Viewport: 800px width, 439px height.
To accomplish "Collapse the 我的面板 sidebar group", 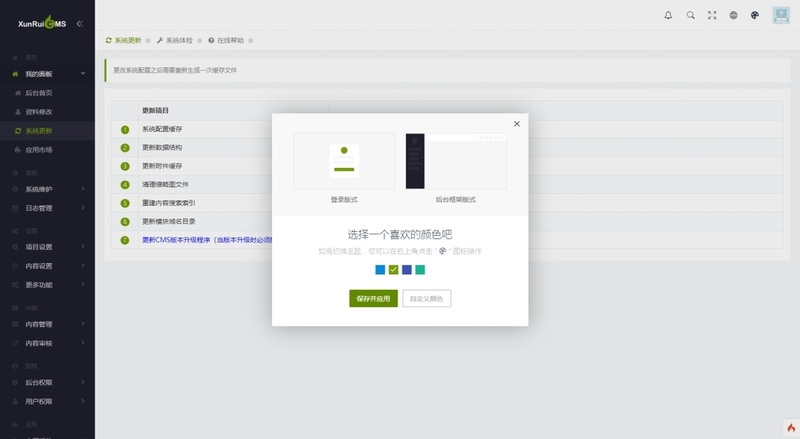I will click(47, 74).
